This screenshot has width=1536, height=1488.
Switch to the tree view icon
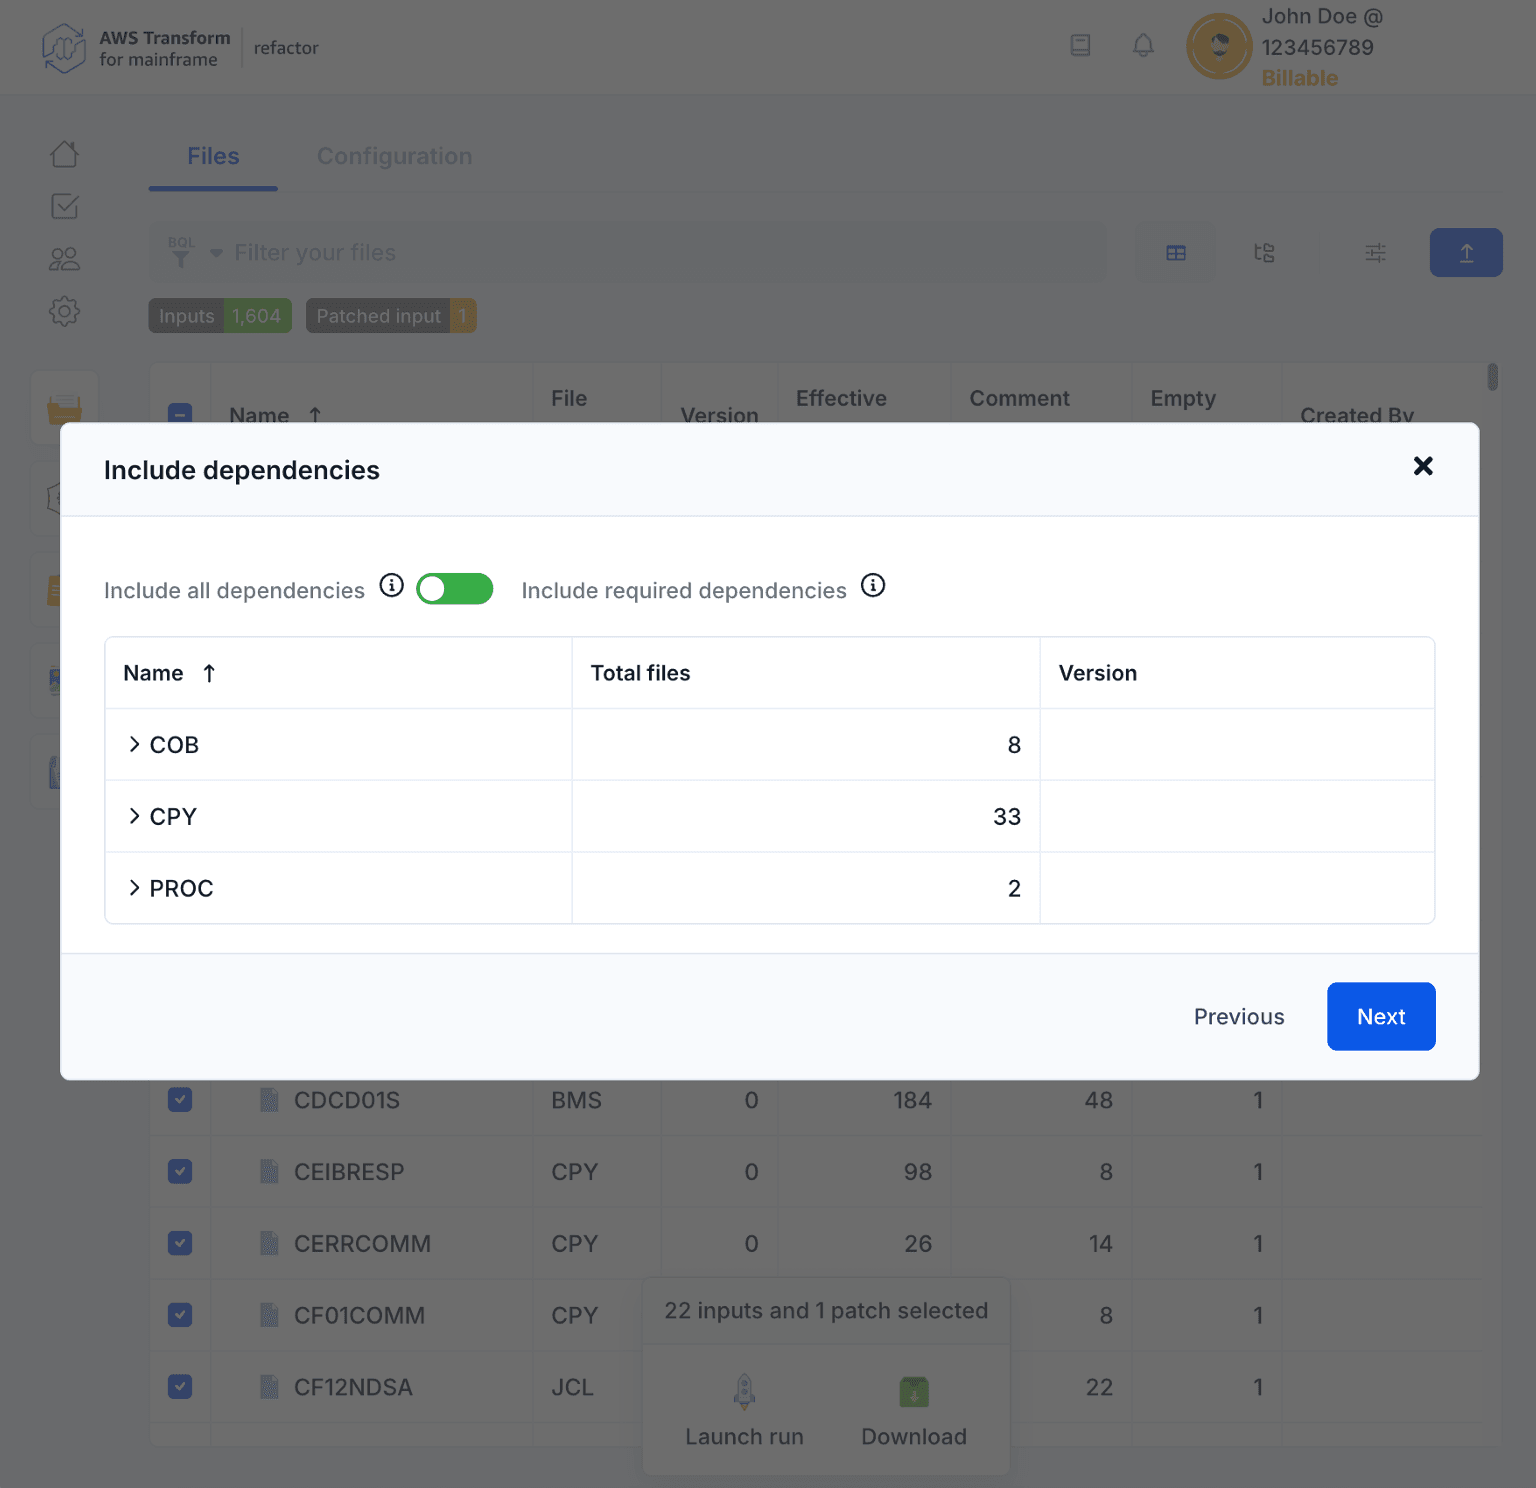1264,253
